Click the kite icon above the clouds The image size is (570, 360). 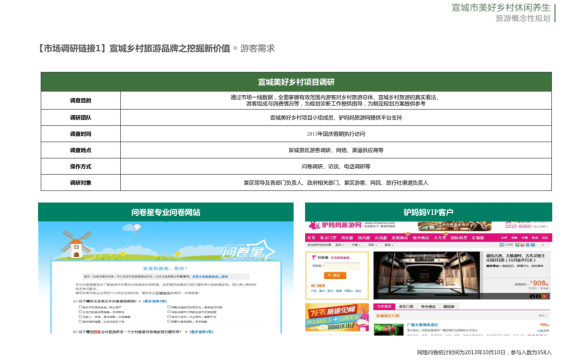pyautogui.click(x=137, y=229)
